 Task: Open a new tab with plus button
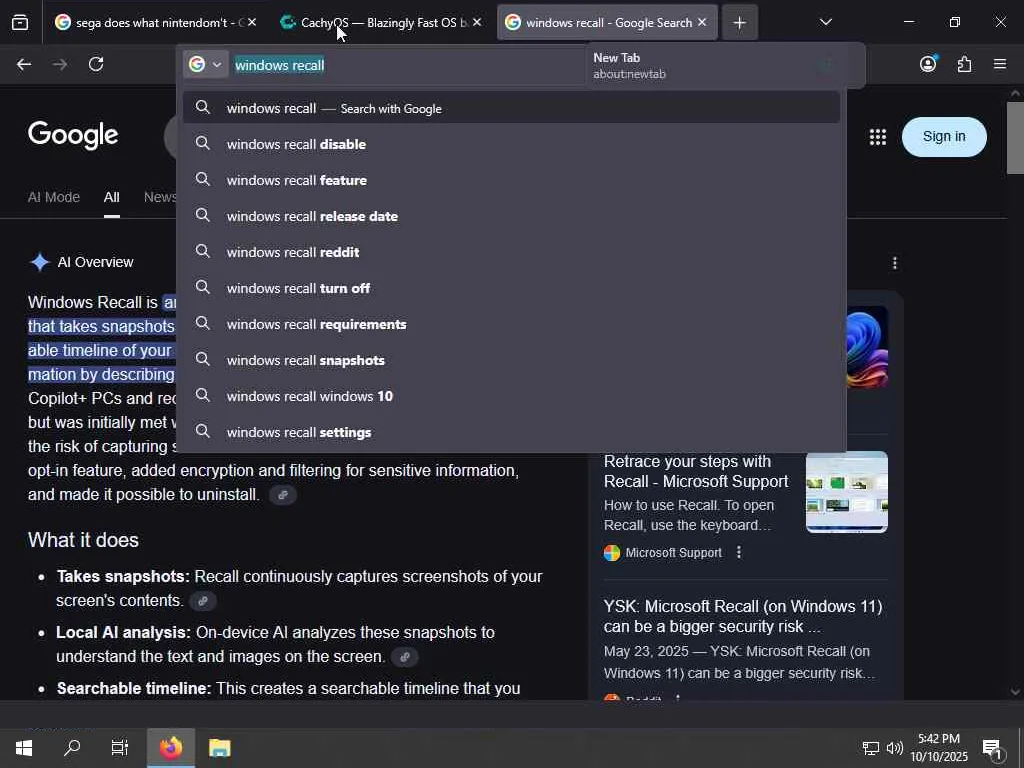point(739,23)
